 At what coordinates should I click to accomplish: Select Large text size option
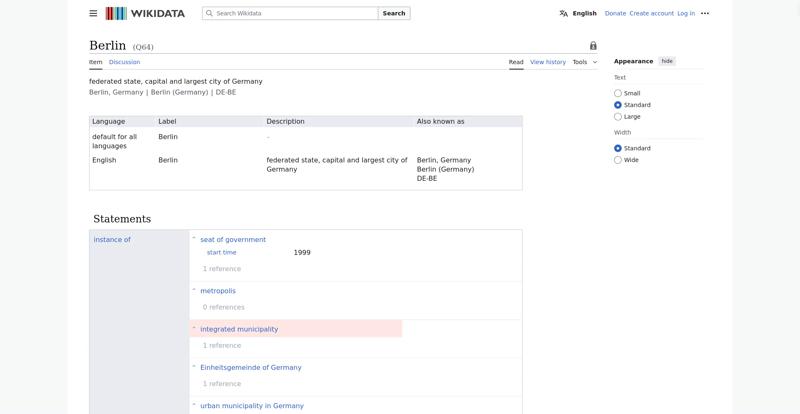[618, 116]
